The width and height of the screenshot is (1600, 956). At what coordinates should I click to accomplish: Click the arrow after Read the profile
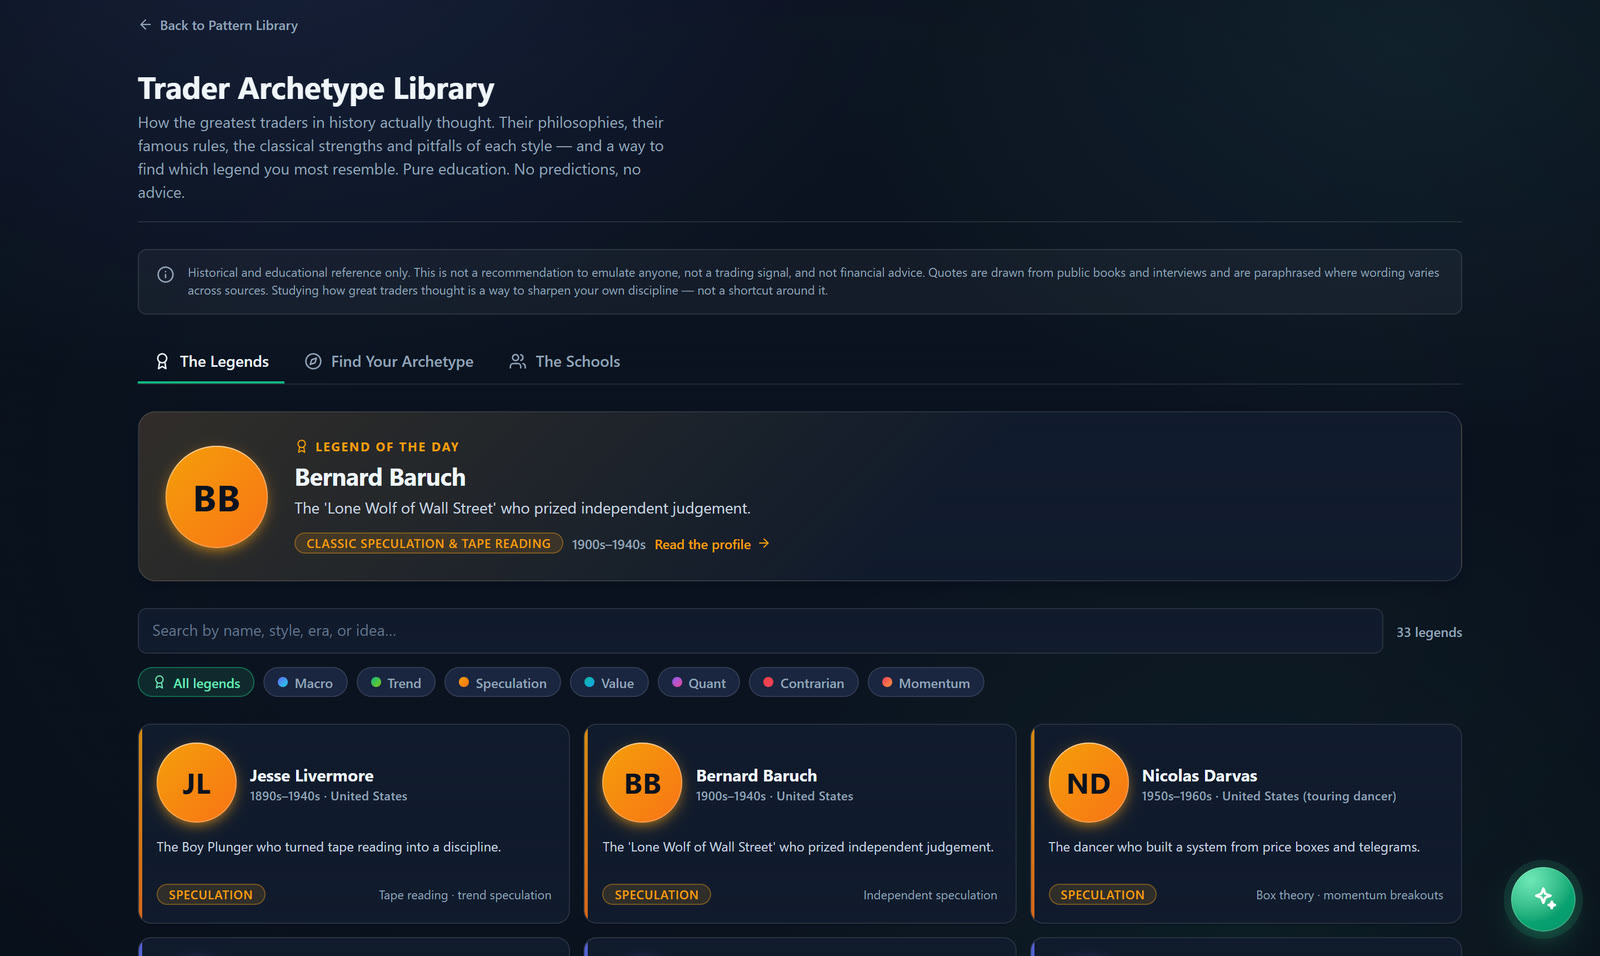[764, 543]
